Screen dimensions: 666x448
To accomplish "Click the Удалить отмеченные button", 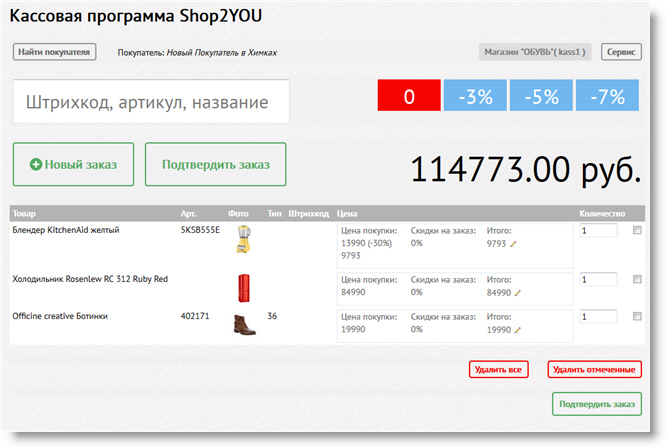I will (x=594, y=370).
